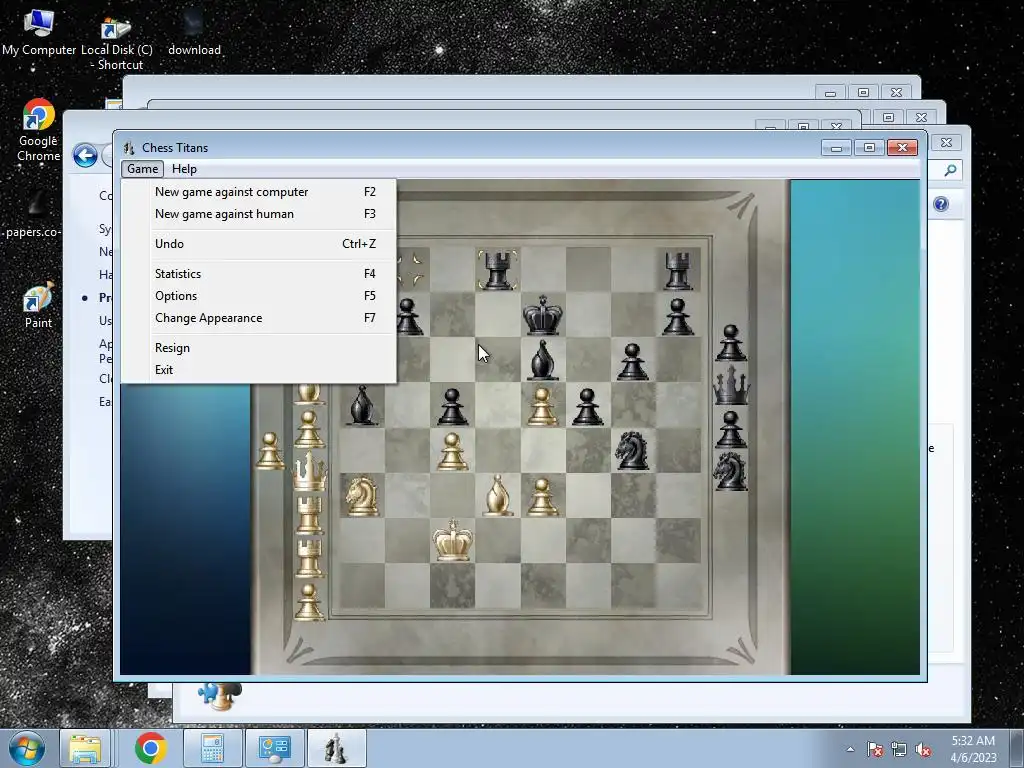
Task: Open the Paint desktop shortcut
Action: [x=39, y=306]
